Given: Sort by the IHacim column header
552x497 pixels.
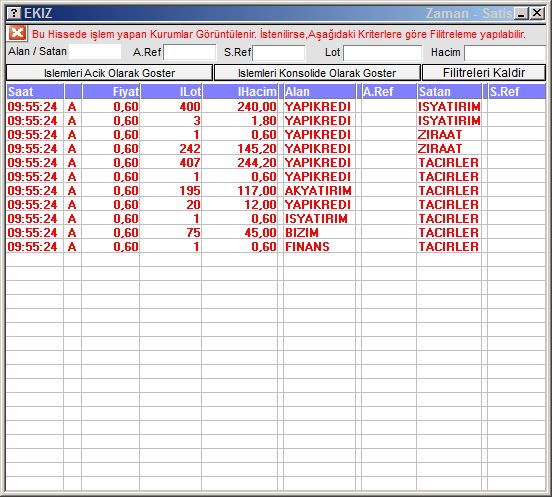Looking at the screenshot, I should (x=240, y=92).
